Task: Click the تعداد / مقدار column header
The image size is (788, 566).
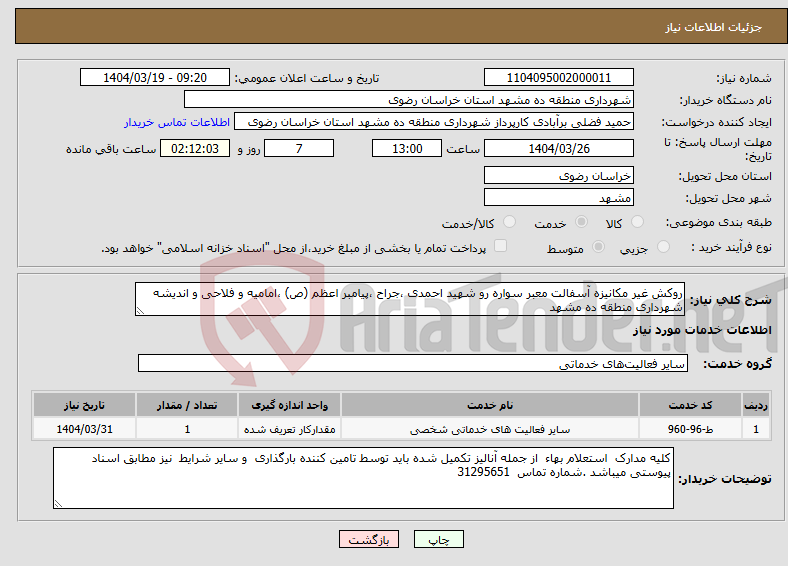Action: (x=186, y=405)
